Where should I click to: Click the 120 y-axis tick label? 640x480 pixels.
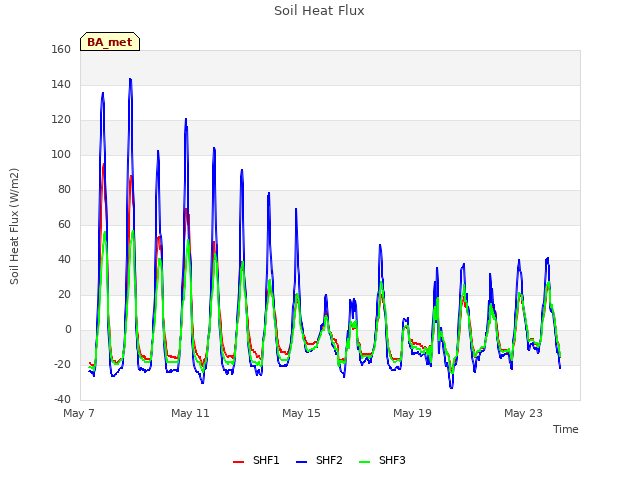pyautogui.click(x=61, y=120)
